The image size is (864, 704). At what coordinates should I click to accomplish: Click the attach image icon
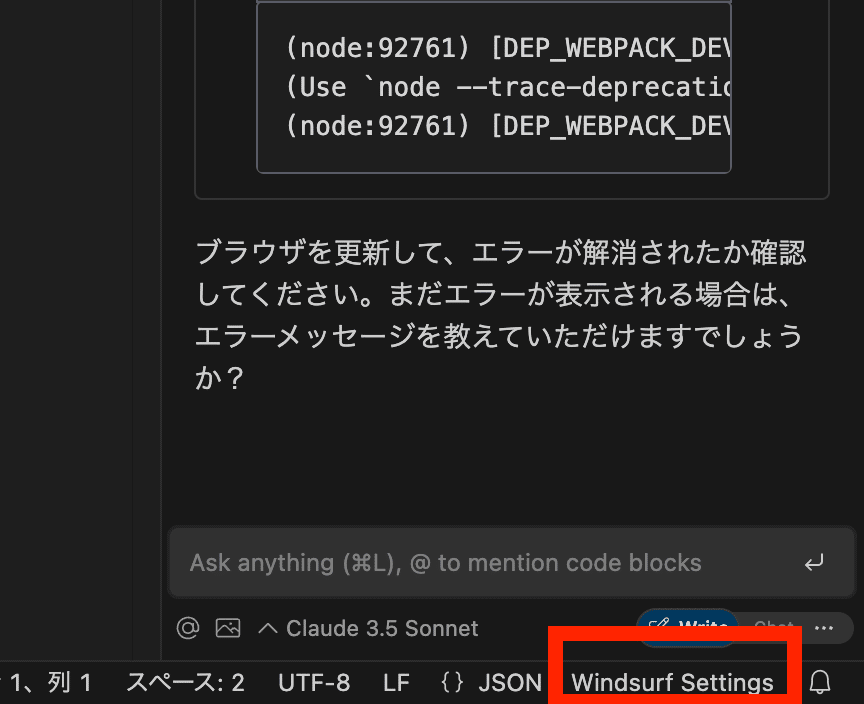(x=228, y=628)
